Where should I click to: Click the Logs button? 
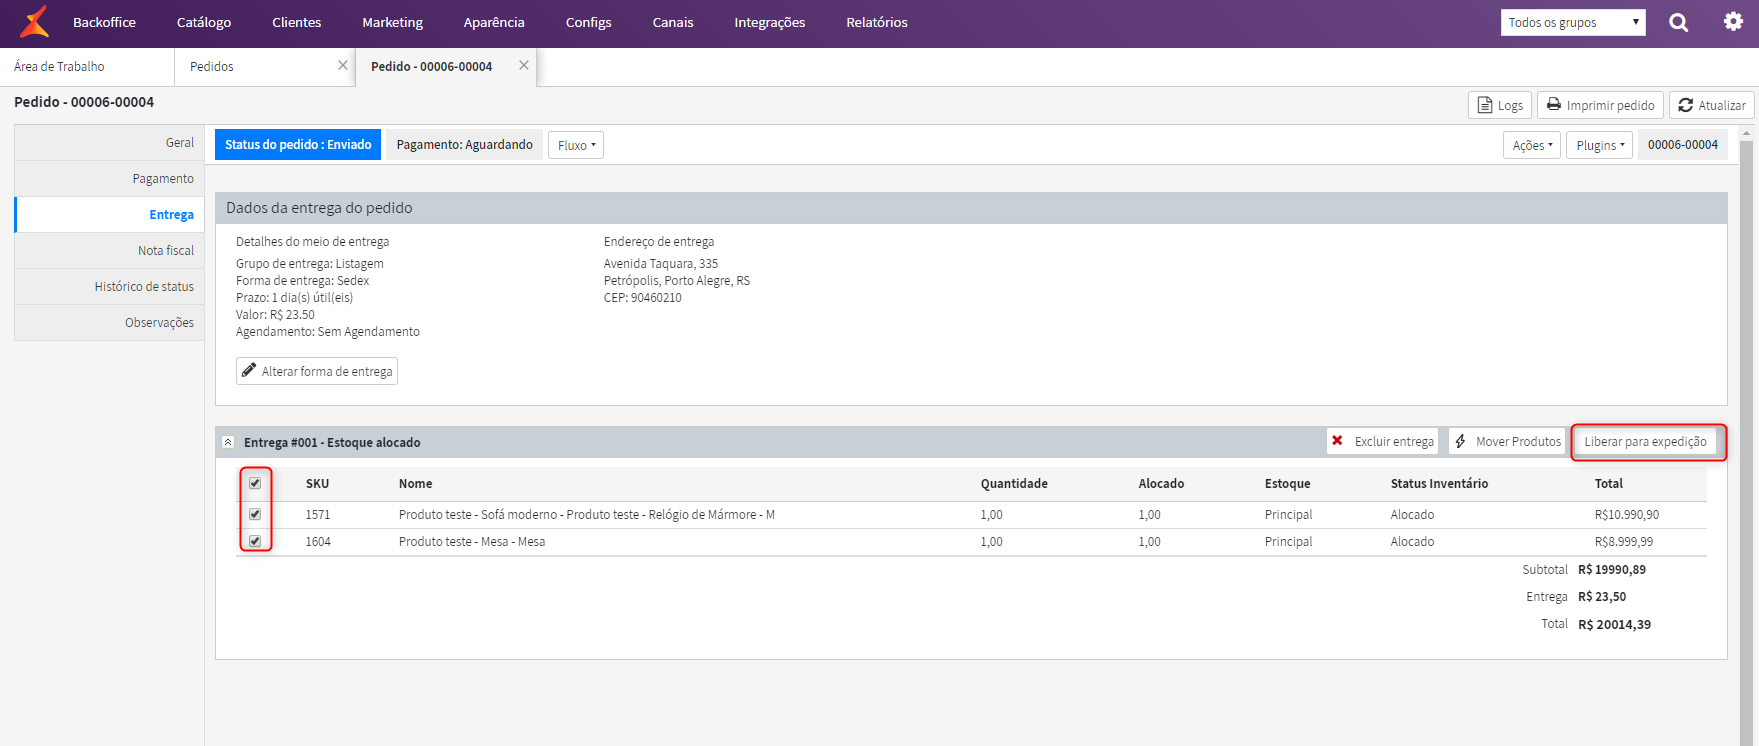click(x=1500, y=105)
